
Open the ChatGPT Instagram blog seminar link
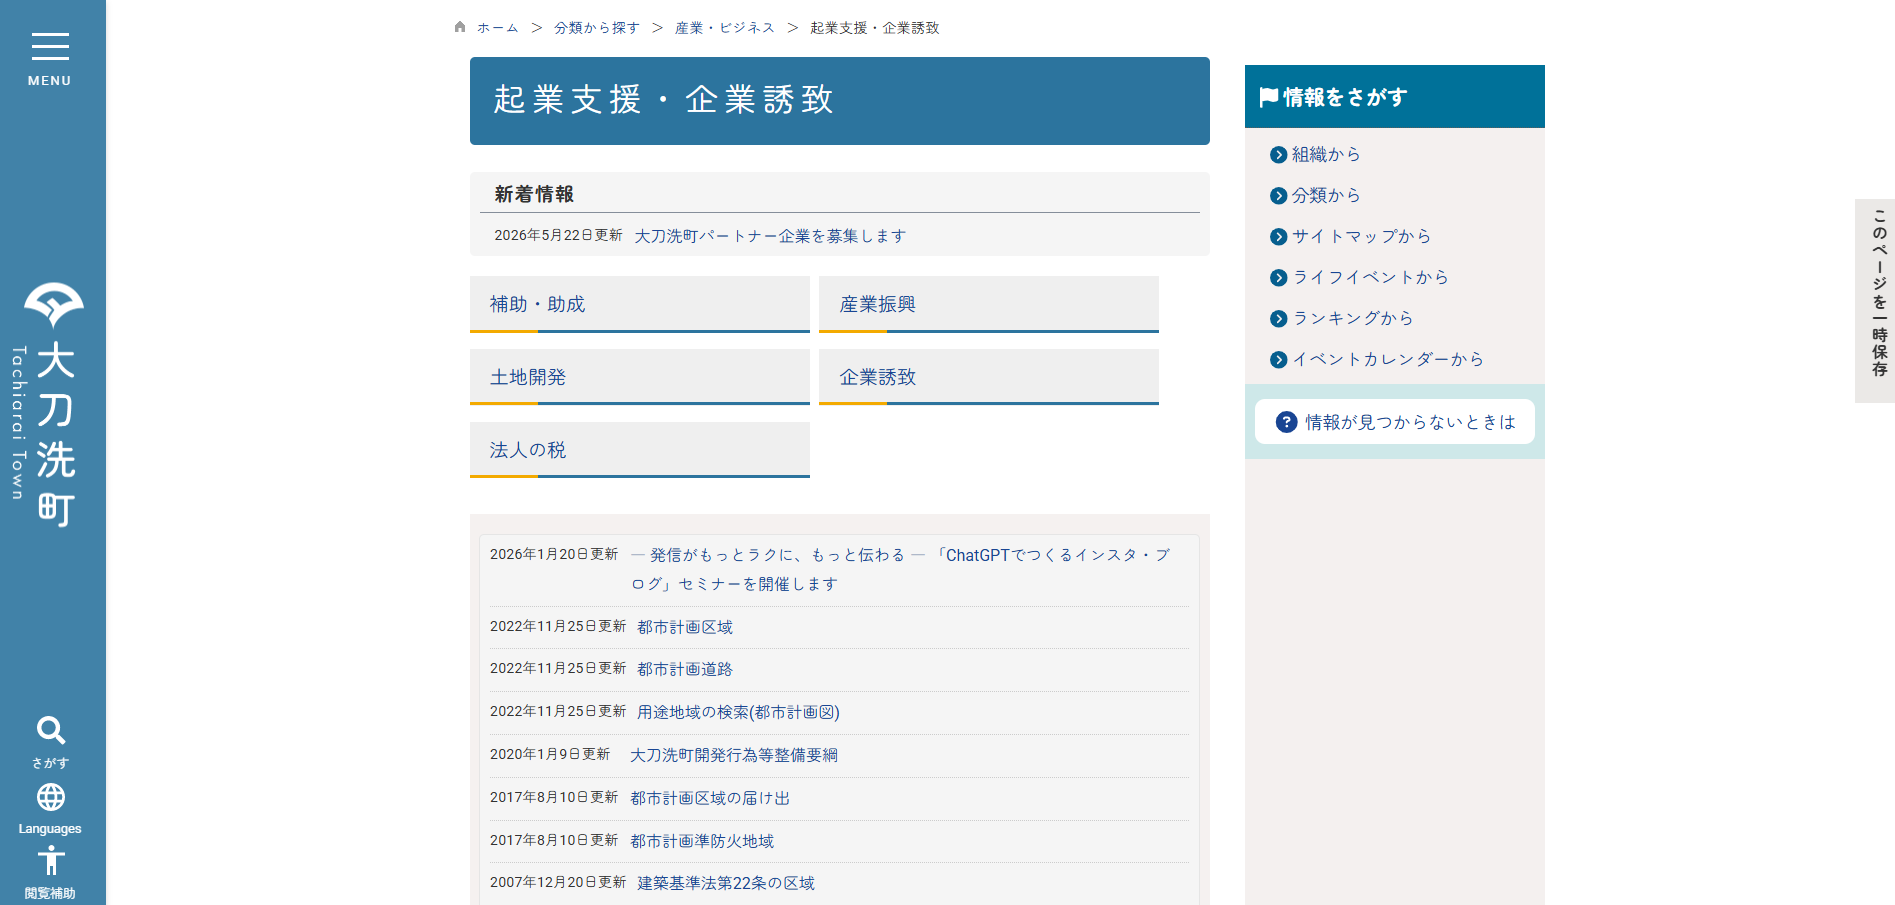900,569
